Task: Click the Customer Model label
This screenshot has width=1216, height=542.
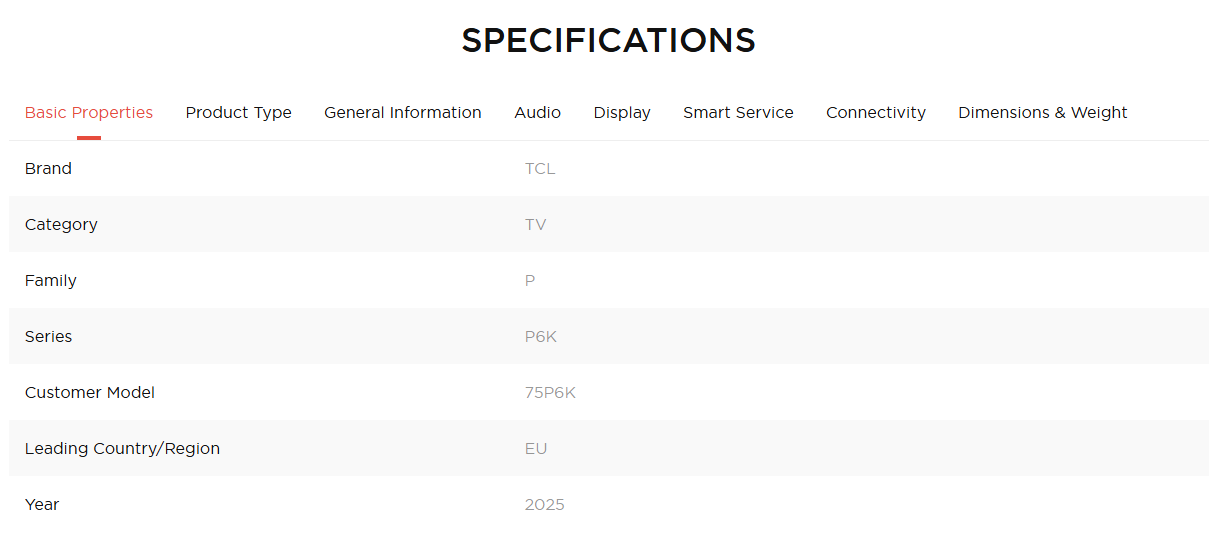Action: tap(90, 393)
